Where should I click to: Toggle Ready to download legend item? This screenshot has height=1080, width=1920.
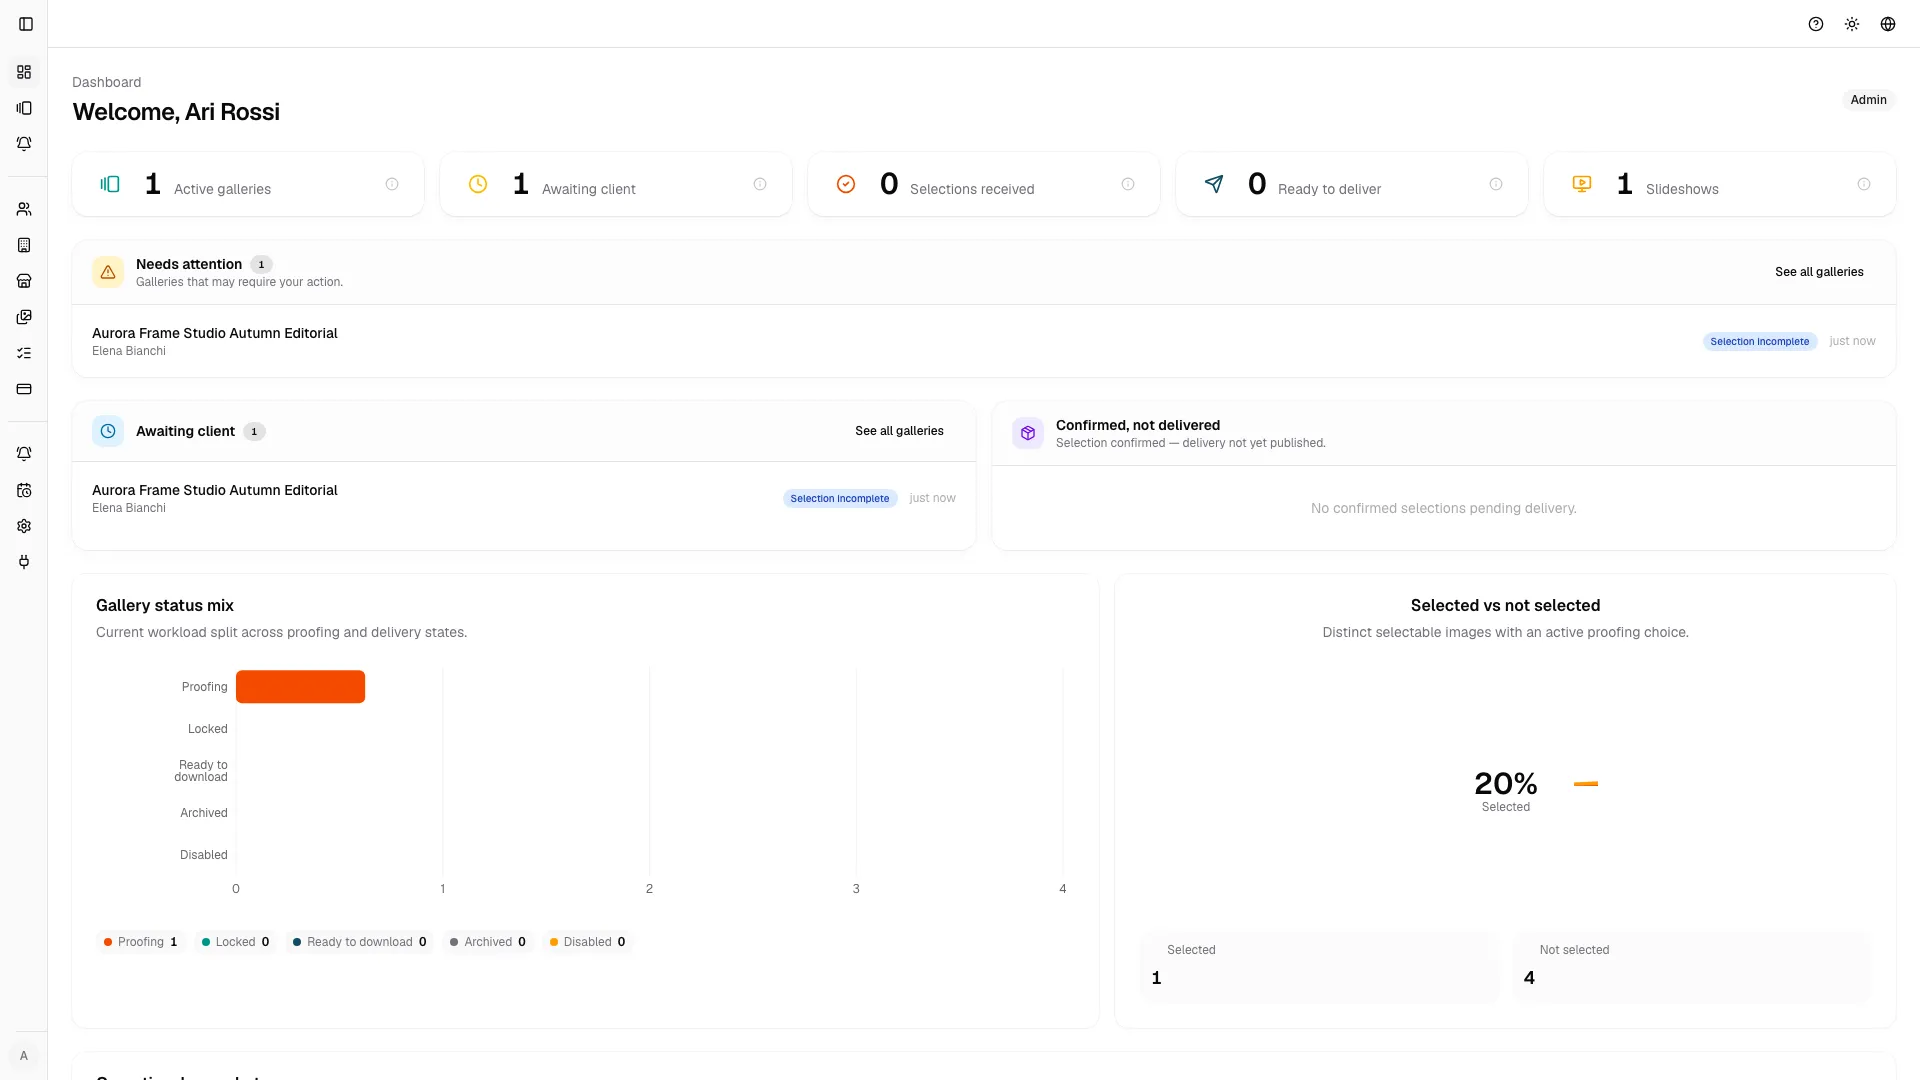(360, 942)
